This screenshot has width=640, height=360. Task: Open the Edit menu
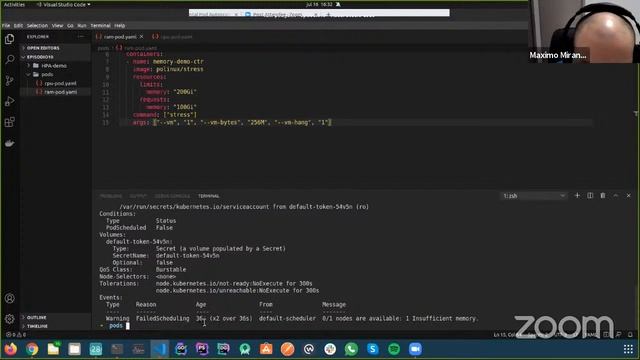(18, 25)
